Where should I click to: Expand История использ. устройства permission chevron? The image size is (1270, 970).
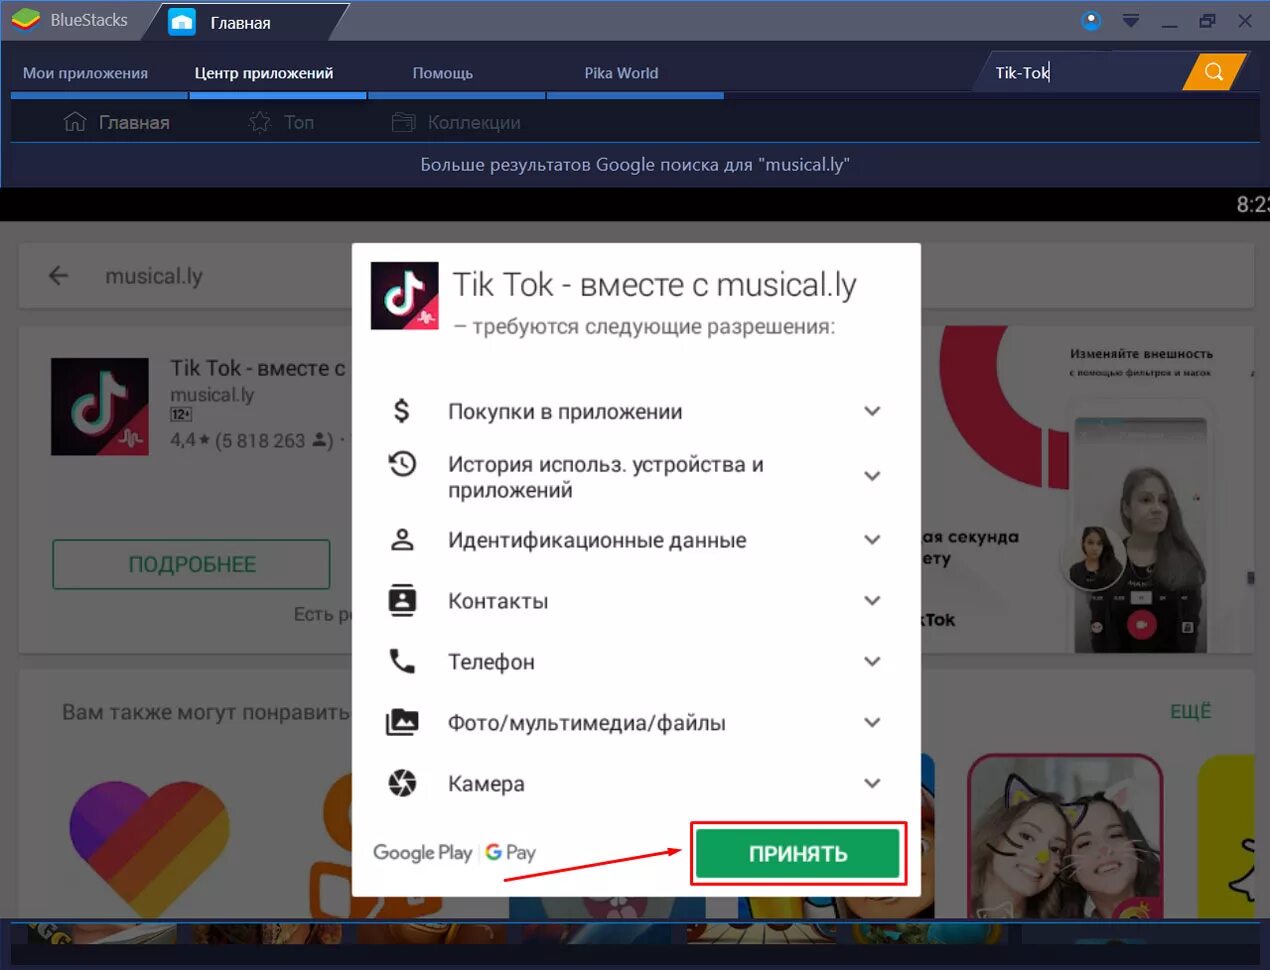tap(872, 476)
